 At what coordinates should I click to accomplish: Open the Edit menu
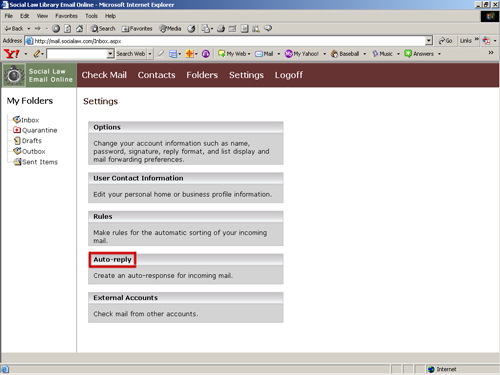(24, 16)
